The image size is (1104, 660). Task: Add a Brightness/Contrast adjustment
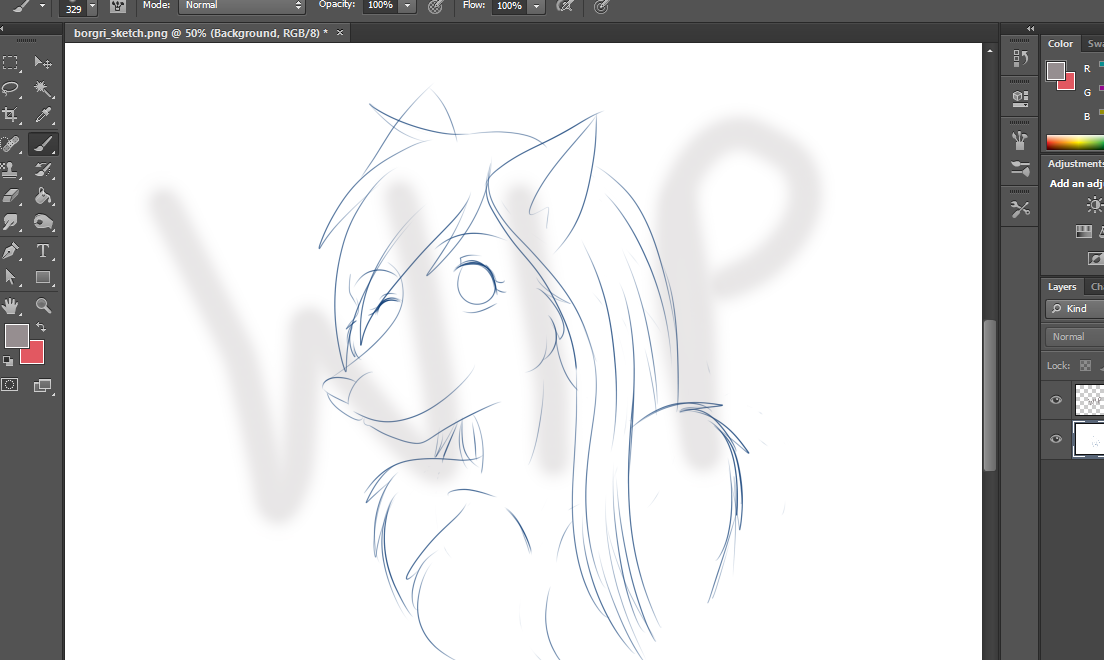(x=1095, y=205)
